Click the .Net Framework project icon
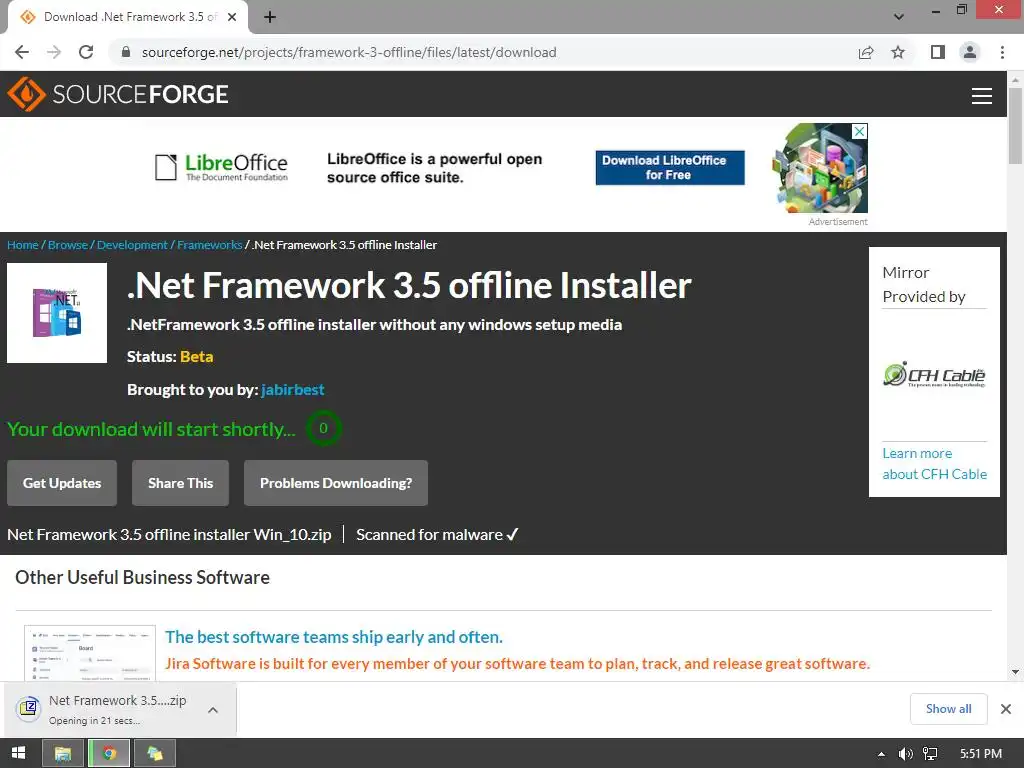The height and width of the screenshot is (768, 1024). click(57, 313)
